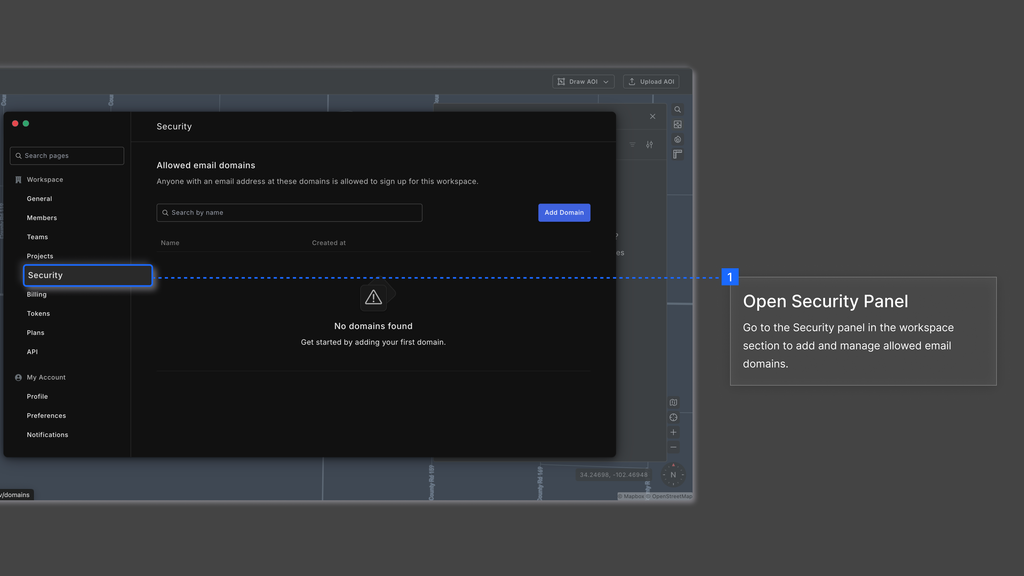1024x576 pixels.
Task: Open the General settings page
Action: [x=39, y=199]
